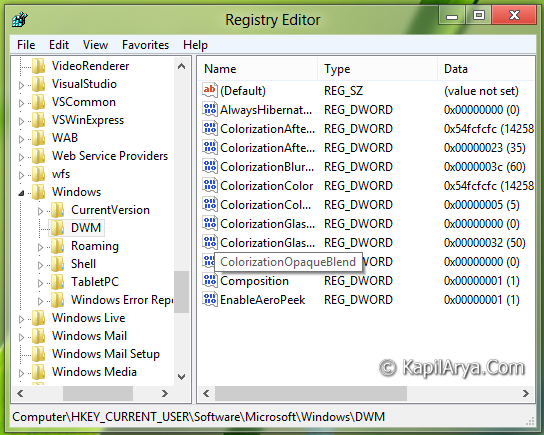
Task: Expand the wfs key
Action: click(x=22, y=175)
